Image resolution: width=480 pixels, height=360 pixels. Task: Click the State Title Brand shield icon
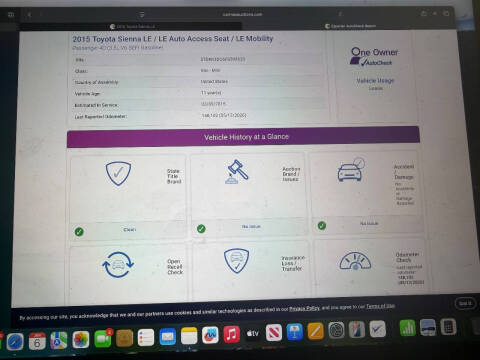(118, 173)
